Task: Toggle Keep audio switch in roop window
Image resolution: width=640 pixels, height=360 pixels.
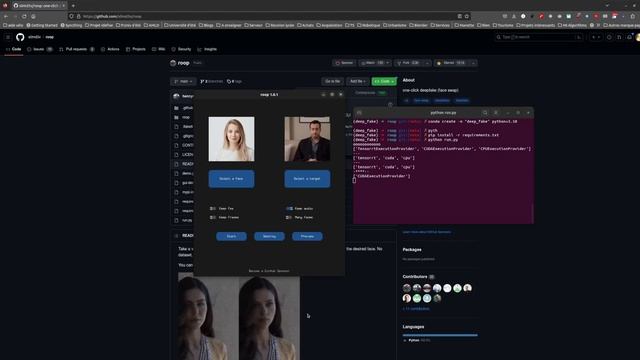Action: point(289,209)
